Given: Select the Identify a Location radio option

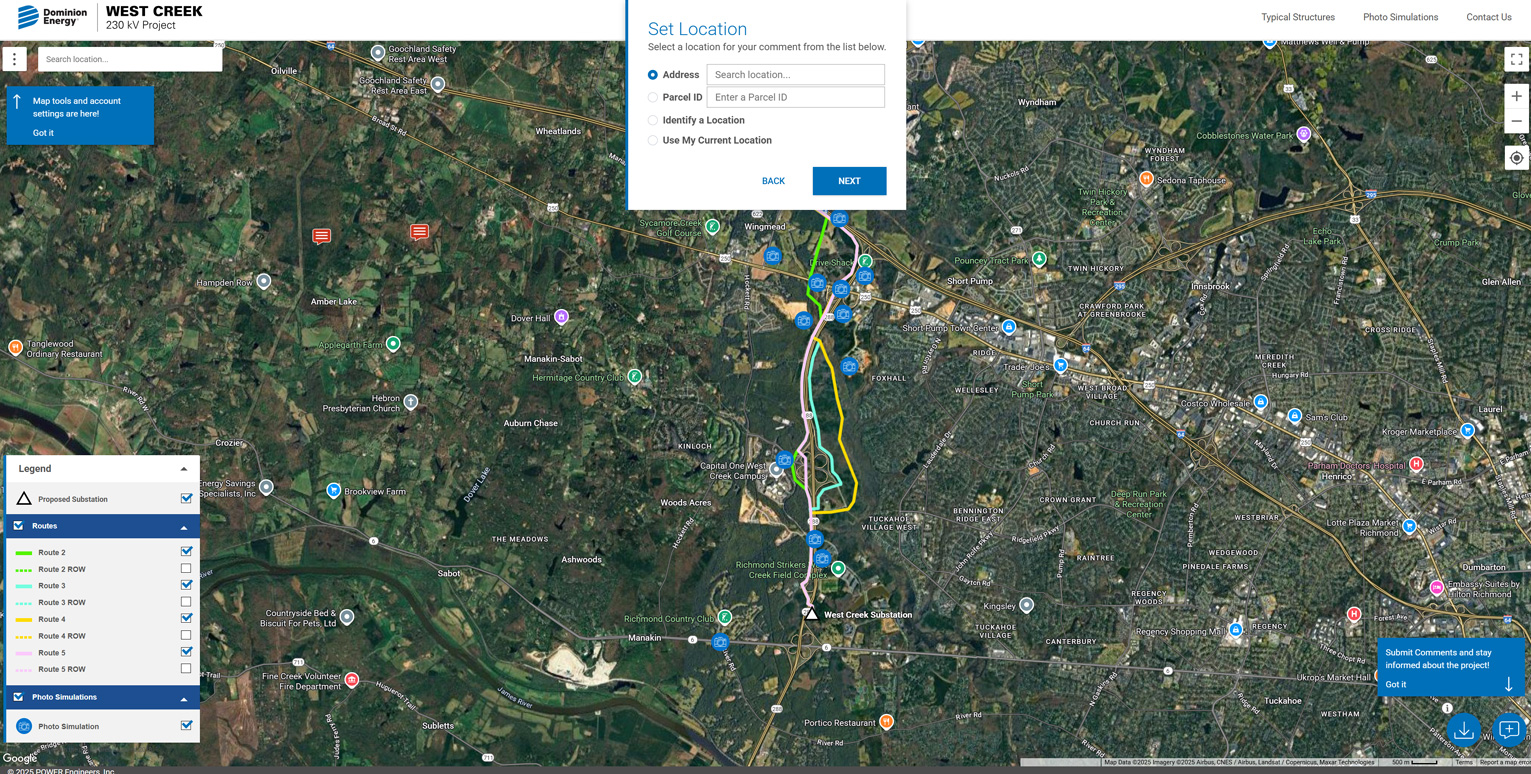Looking at the screenshot, I should [x=653, y=120].
